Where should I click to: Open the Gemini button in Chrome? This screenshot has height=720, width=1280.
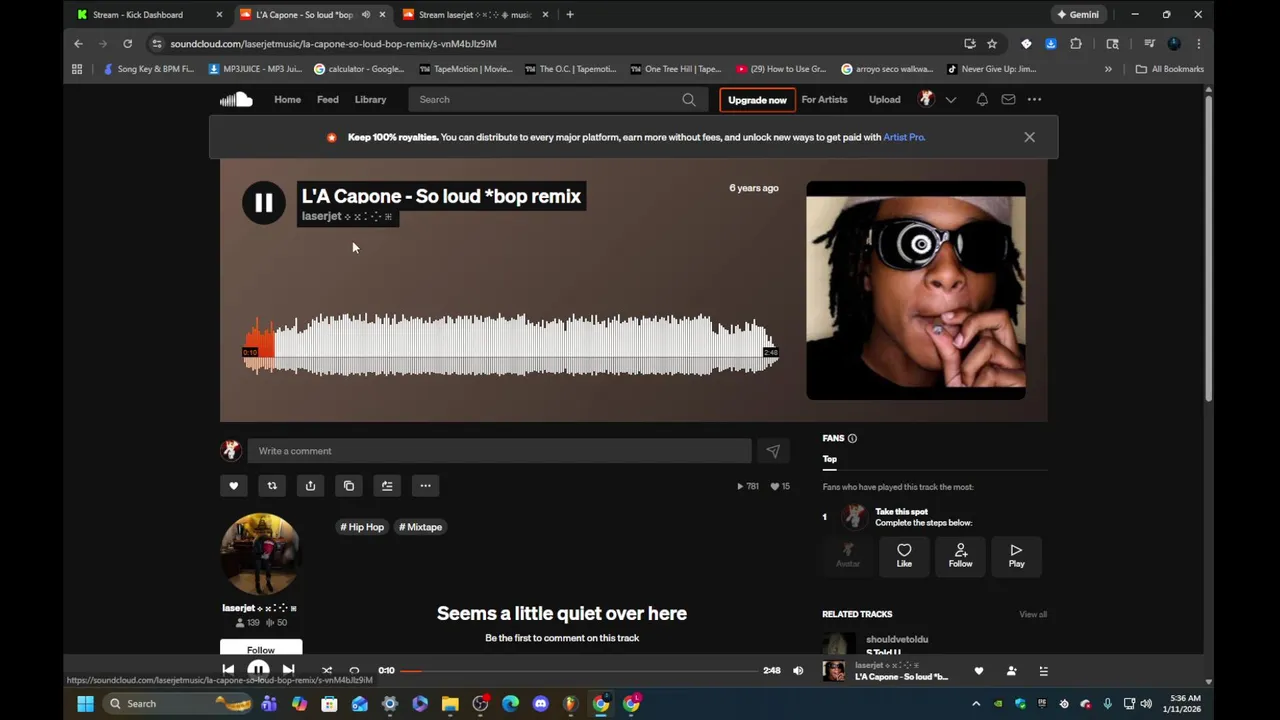point(1078,15)
